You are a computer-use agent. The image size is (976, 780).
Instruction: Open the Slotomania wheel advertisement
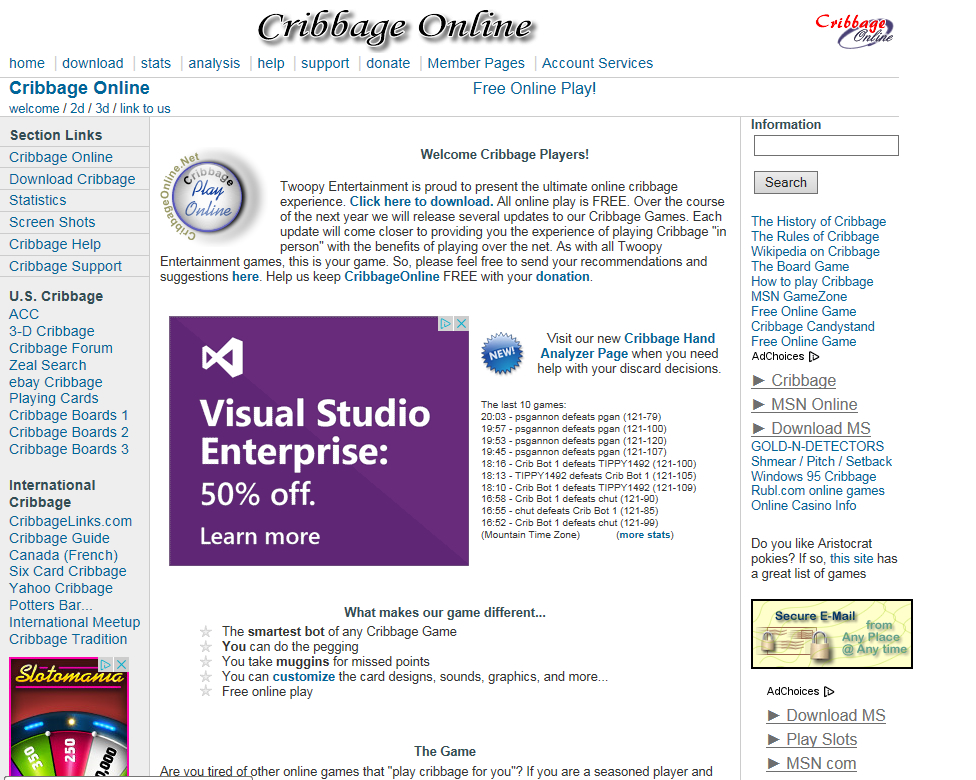[68, 717]
